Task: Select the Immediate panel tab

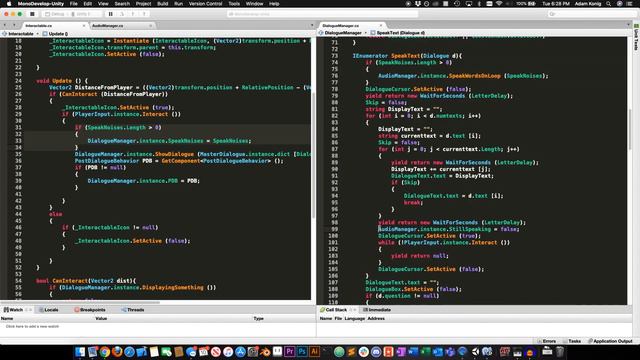Action: click(377, 310)
